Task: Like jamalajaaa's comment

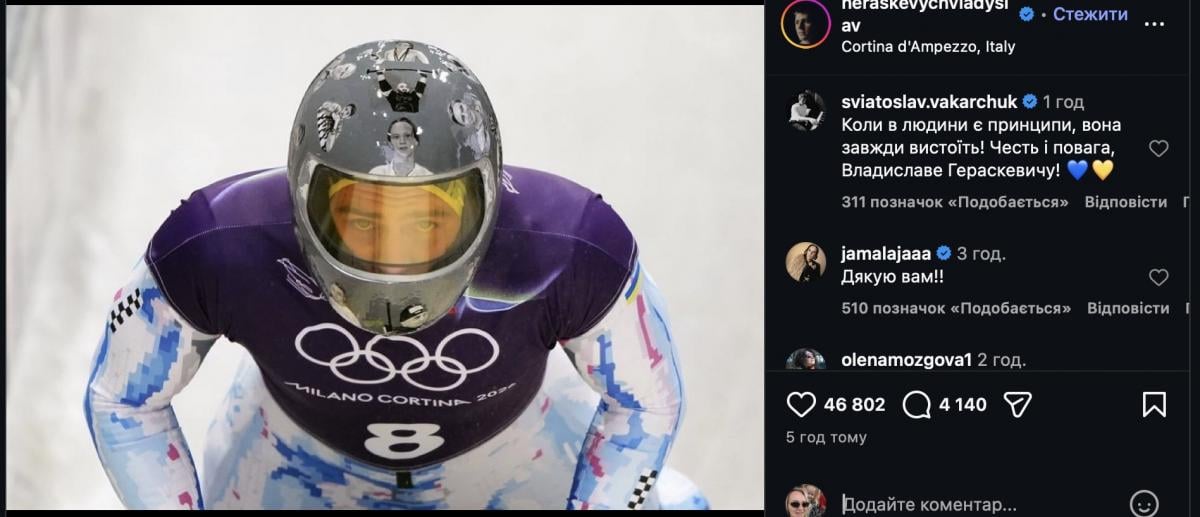Action: tap(1158, 277)
